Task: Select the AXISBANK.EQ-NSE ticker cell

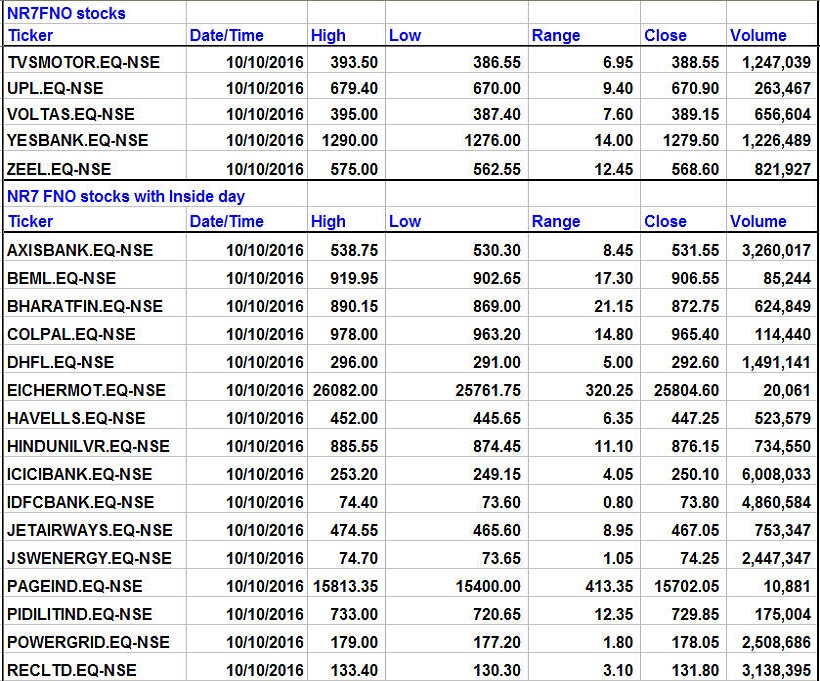Action: pyautogui.click(x=80, y=250)
